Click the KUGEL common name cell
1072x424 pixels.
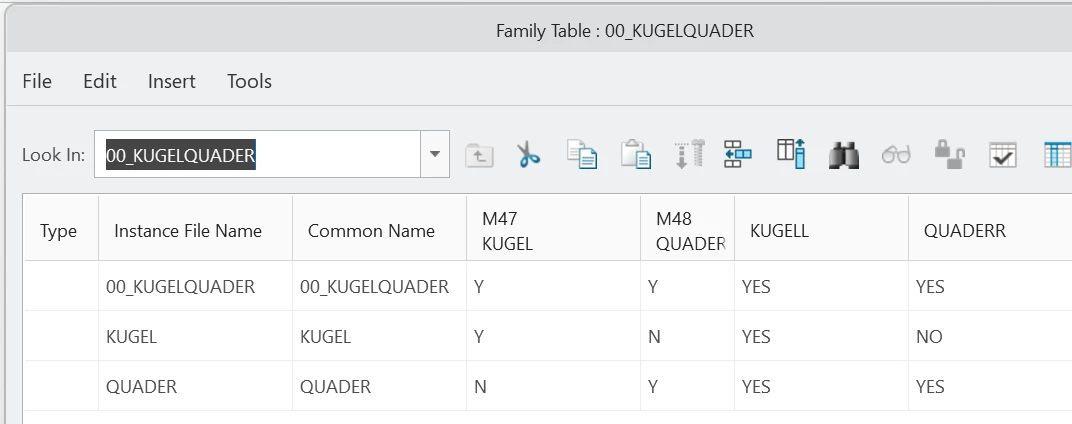pos(379,336)
